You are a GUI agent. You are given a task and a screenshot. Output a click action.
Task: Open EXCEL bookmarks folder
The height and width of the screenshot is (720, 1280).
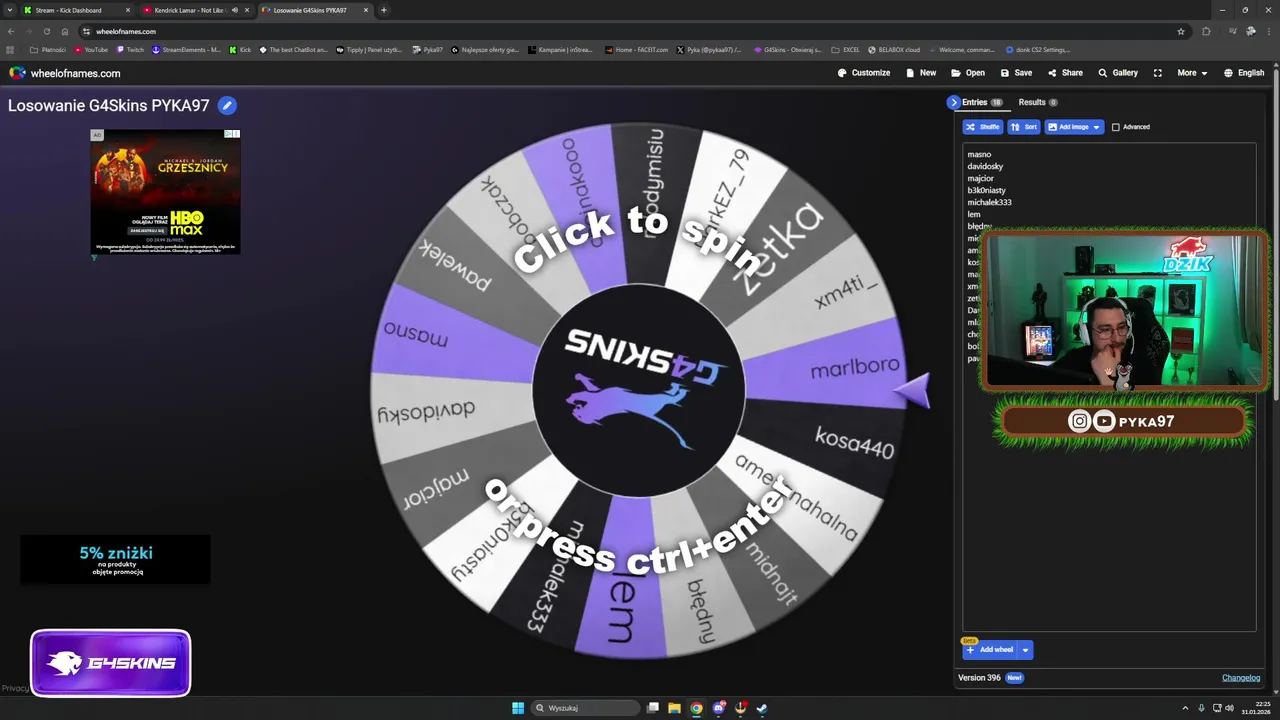tap(846, 49)
